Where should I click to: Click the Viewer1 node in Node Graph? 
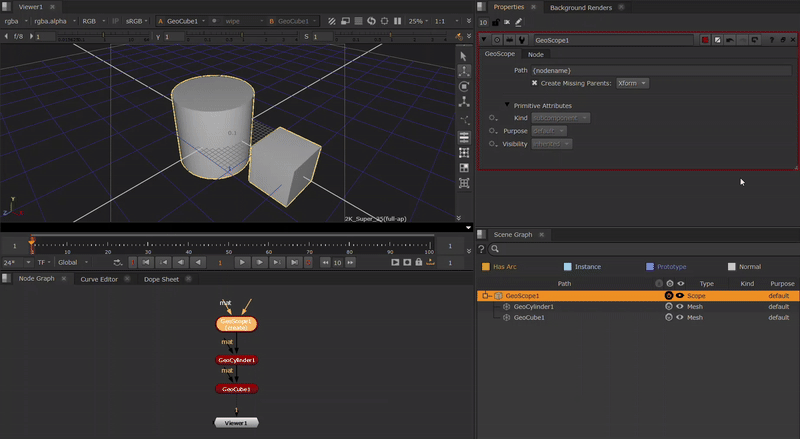click(x=236, y=423)
